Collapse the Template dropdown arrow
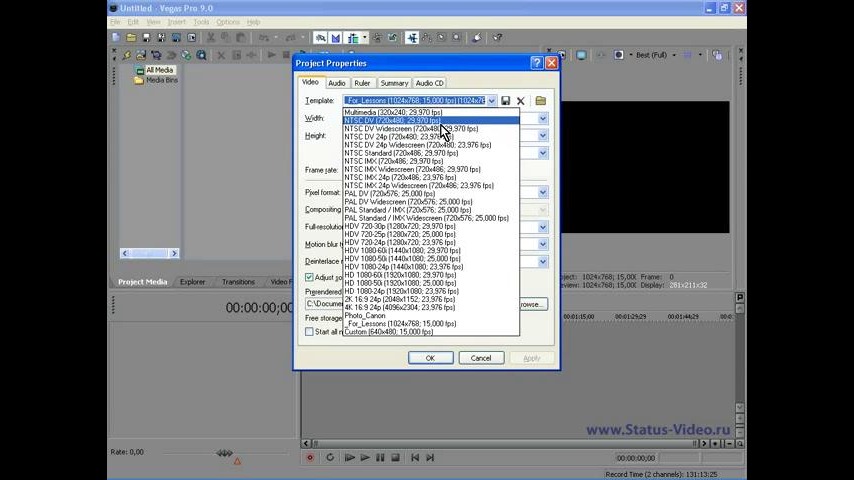Image resolution: width=854 pixels, height=480 pixels. 491,101
